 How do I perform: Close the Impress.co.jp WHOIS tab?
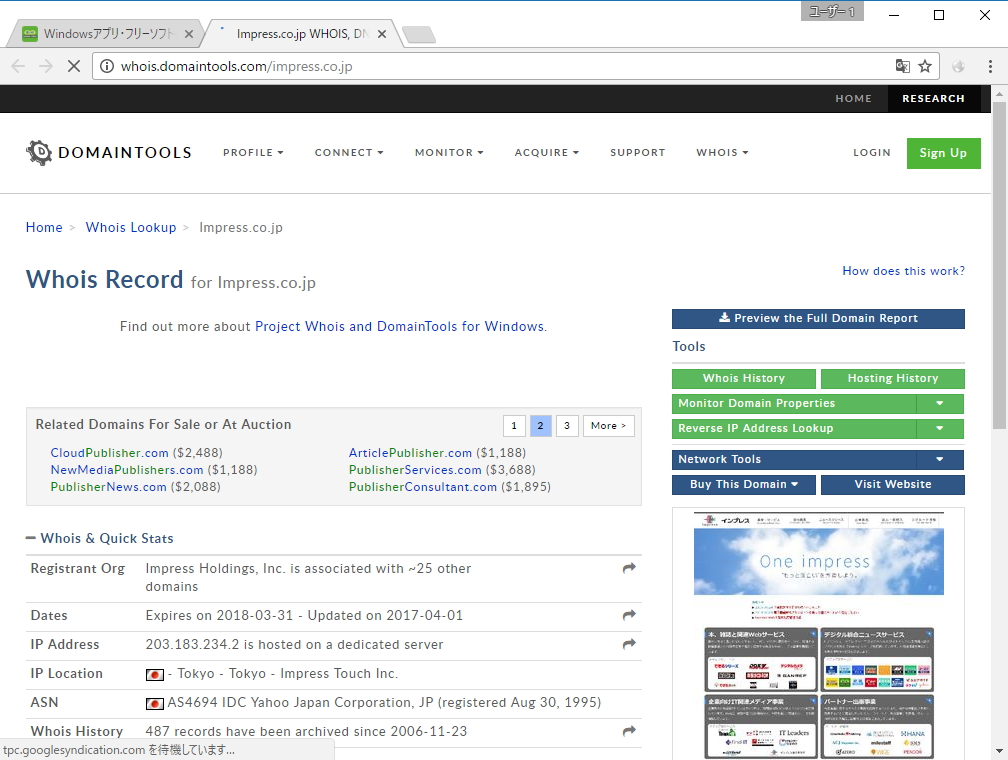(382, 34)
